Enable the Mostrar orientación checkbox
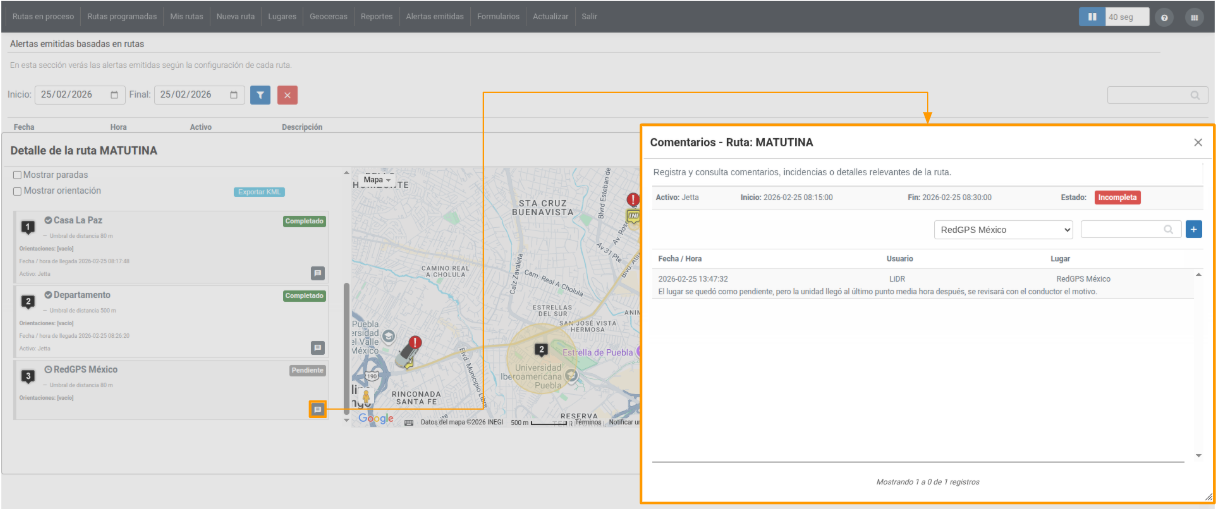Image resolution: width=1218 pixels, height=509 pixels. (16, 191)
